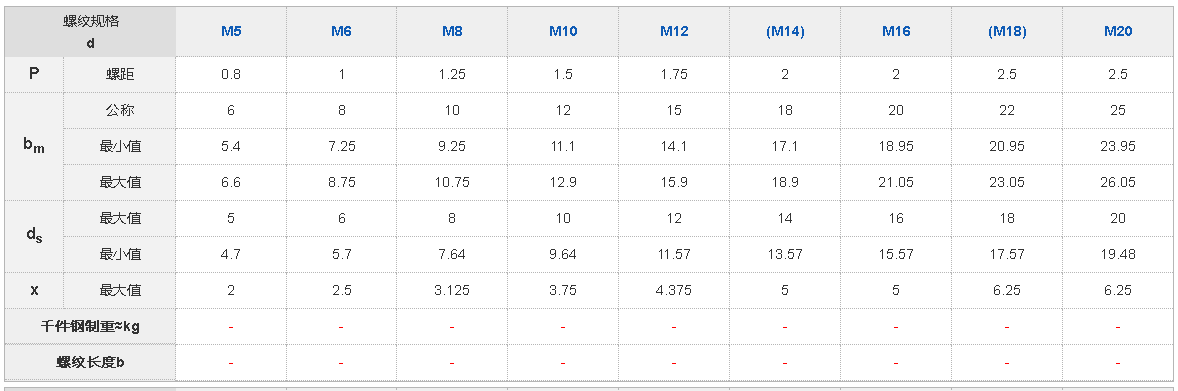Click the 千件钢制重≈kg row label

coord(90,326)
